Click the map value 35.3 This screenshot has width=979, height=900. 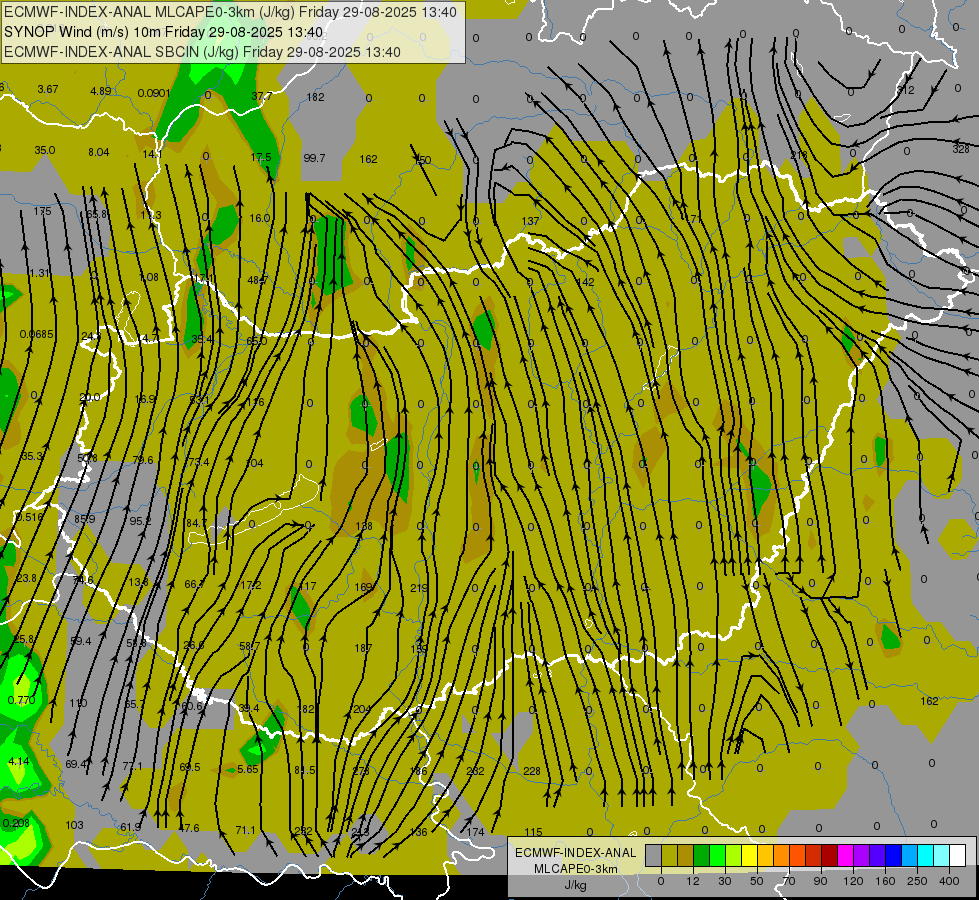pyautogui.click(x=32, y=456)
